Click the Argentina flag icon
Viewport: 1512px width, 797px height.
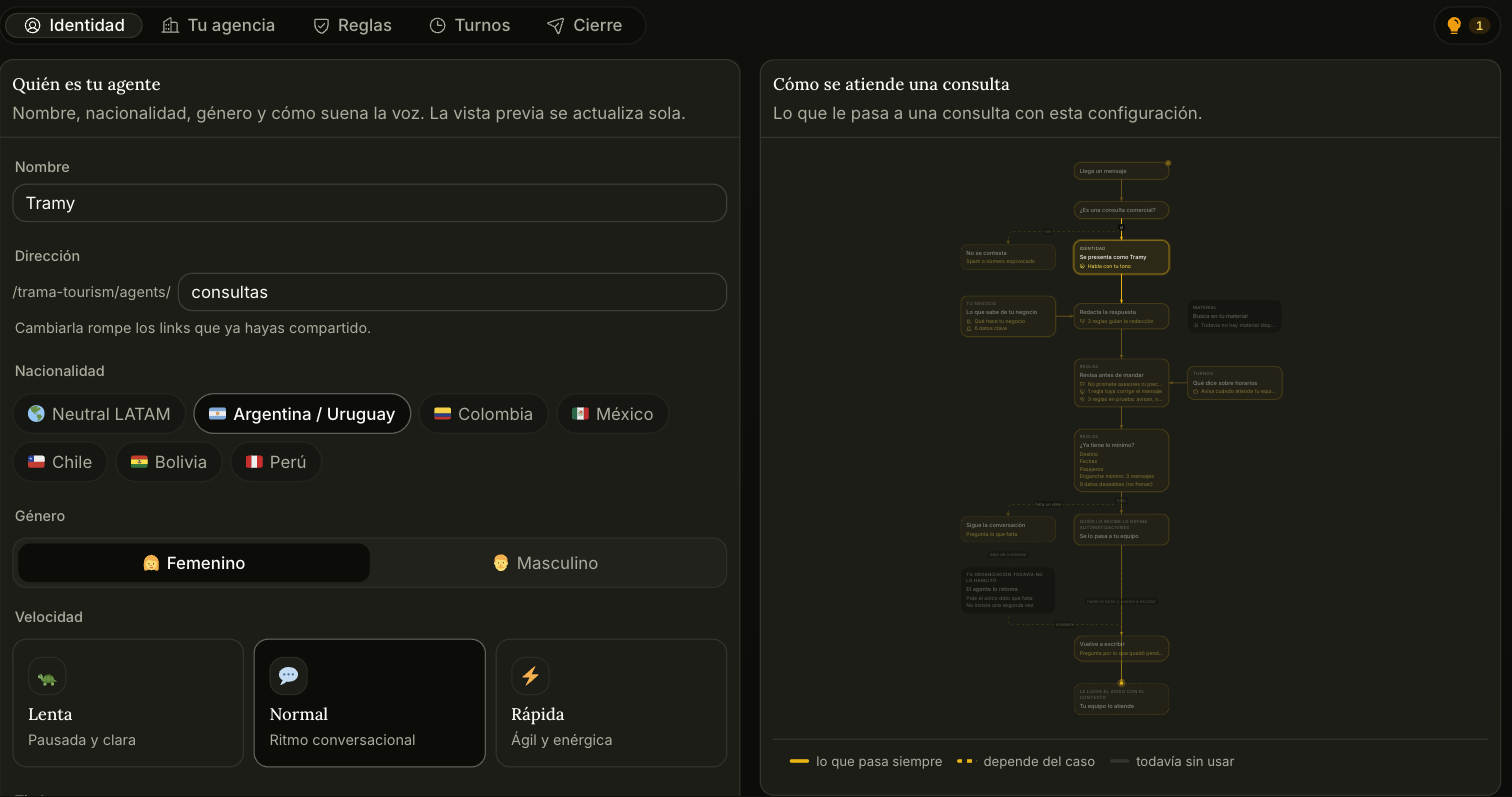(x=217, y=414)
